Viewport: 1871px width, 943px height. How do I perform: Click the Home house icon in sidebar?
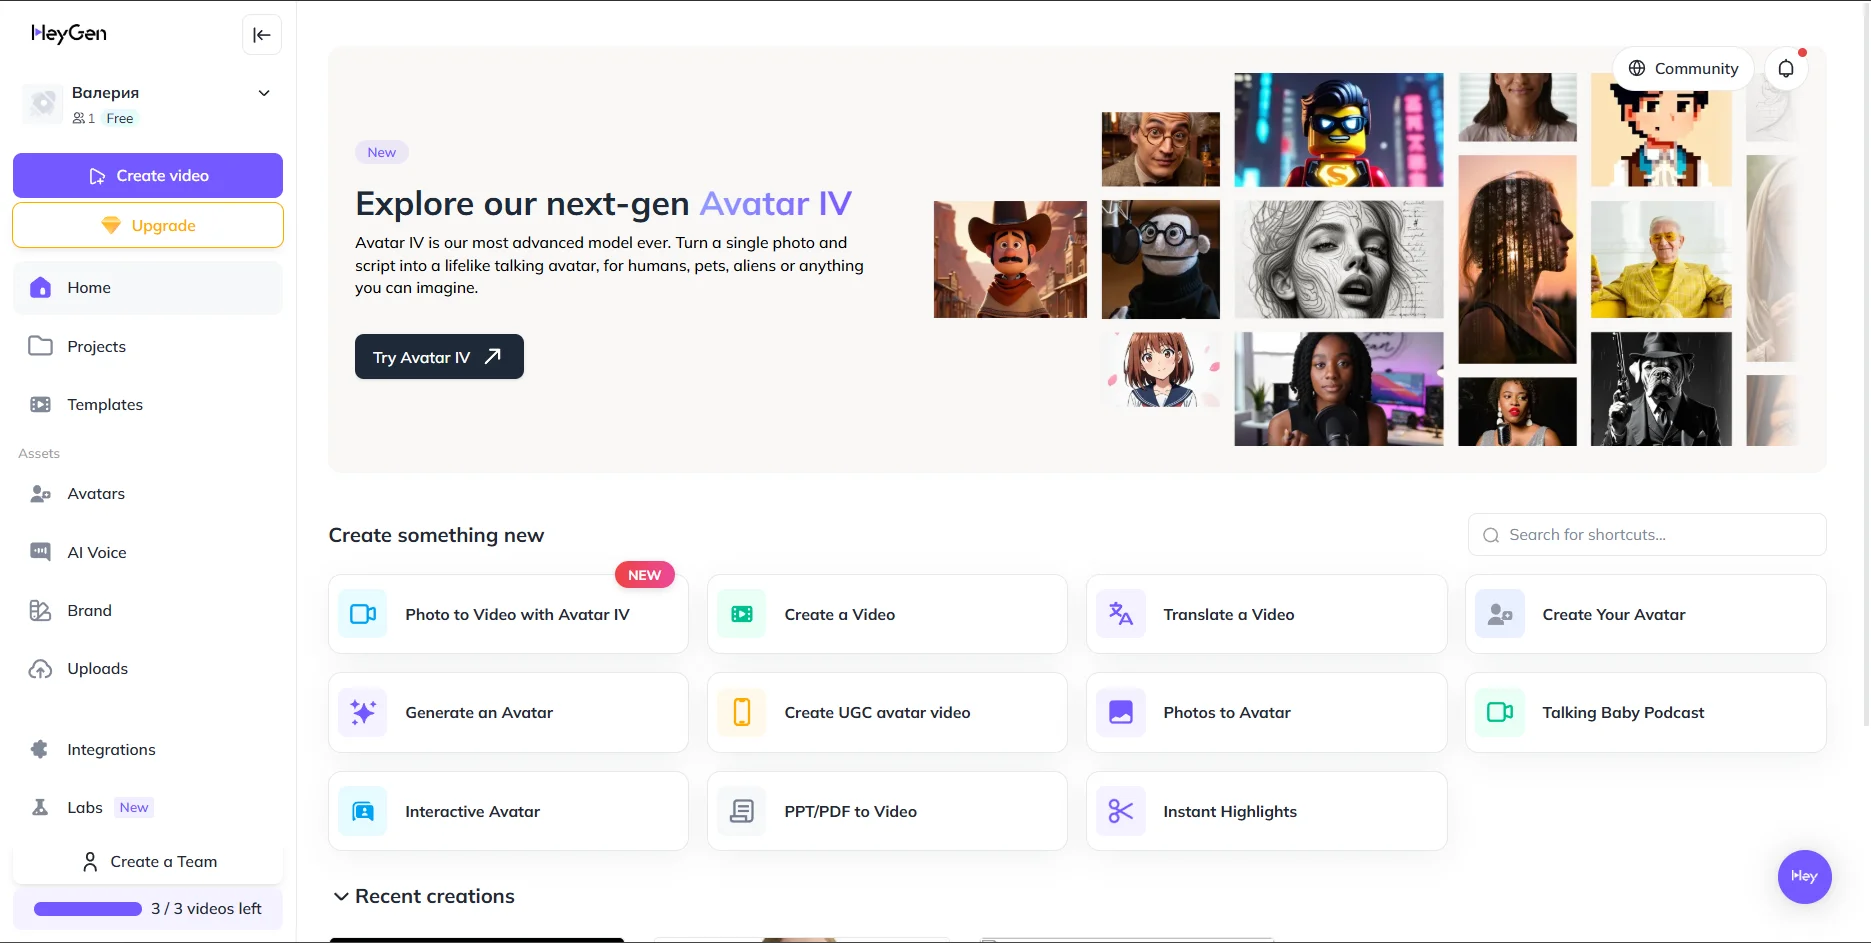(40, 288)
